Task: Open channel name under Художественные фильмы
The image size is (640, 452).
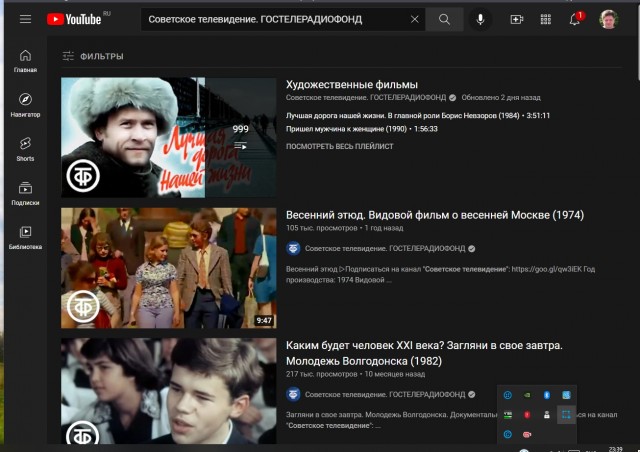Action: pyautogui.click(x=366, y=98)
